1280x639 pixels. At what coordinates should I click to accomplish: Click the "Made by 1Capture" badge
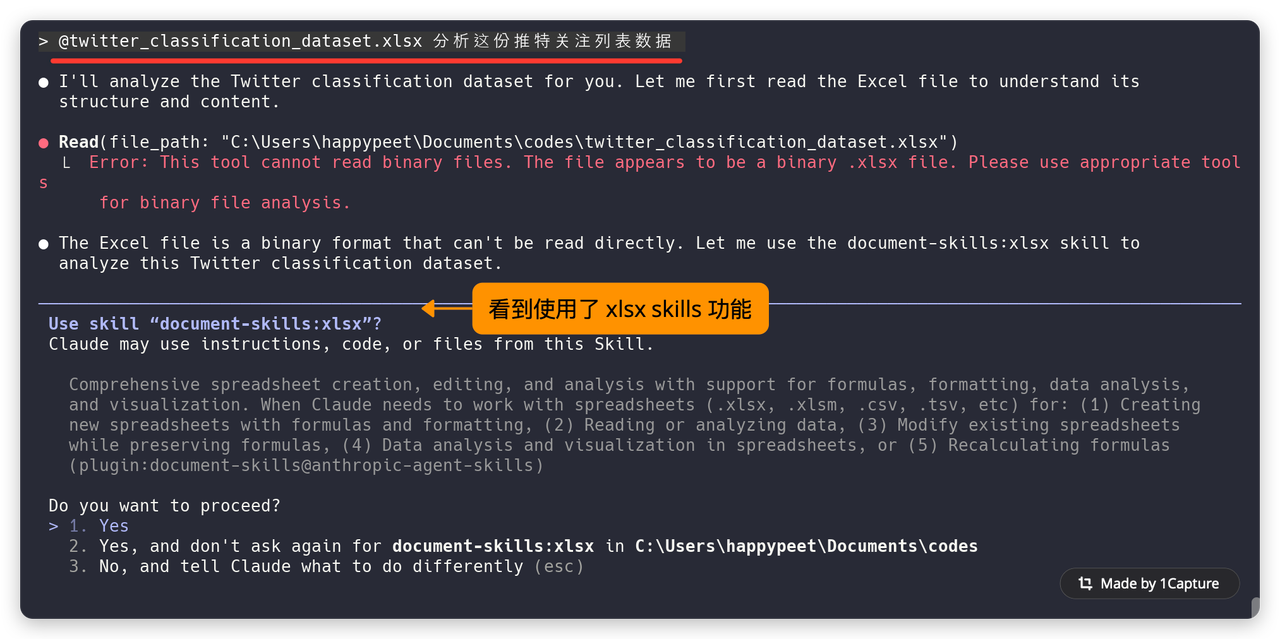pos(1149,583)
